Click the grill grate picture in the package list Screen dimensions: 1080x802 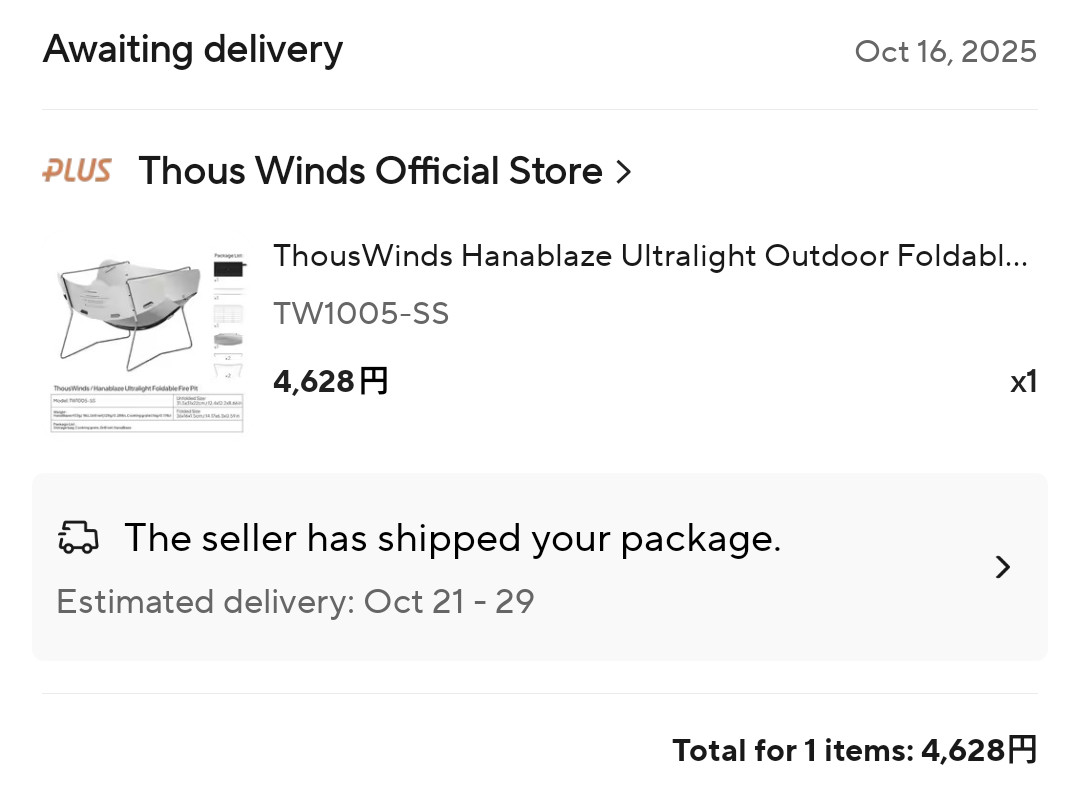tap(229, 314)
